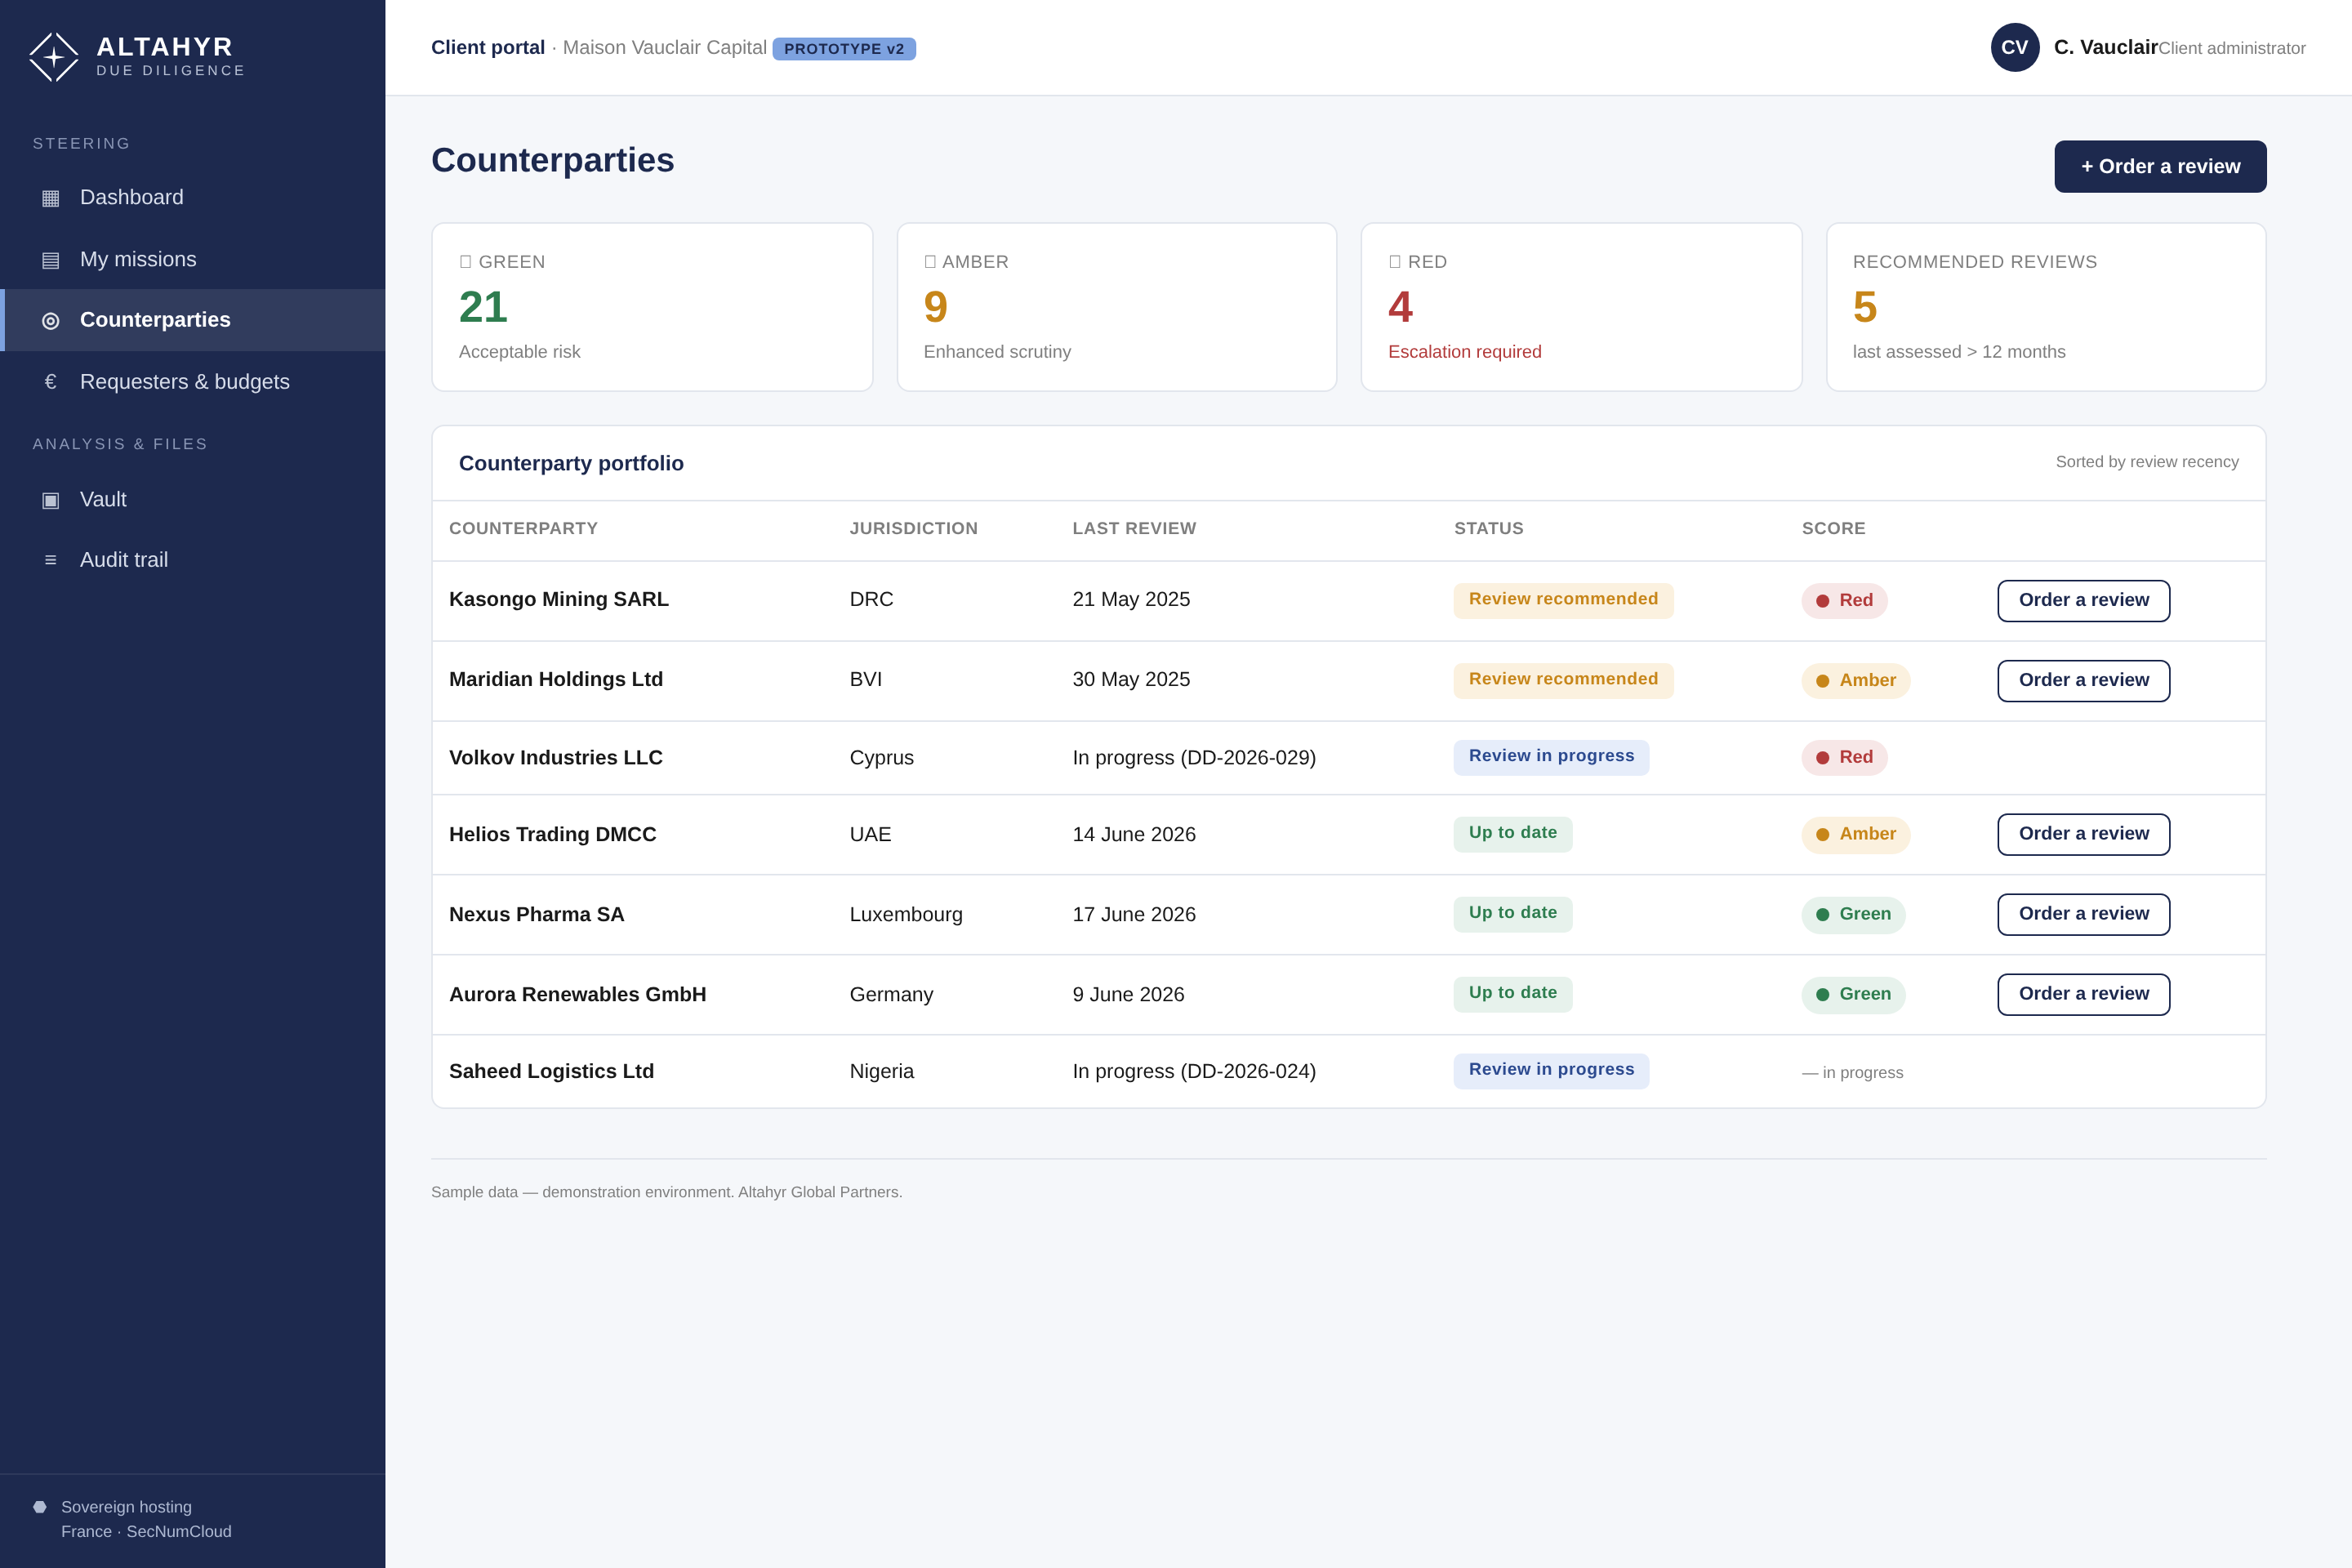Select Counterparties in the sidebar
Screen dimensions: 2352x1568
pyautogui.click(x=192, y=320)
